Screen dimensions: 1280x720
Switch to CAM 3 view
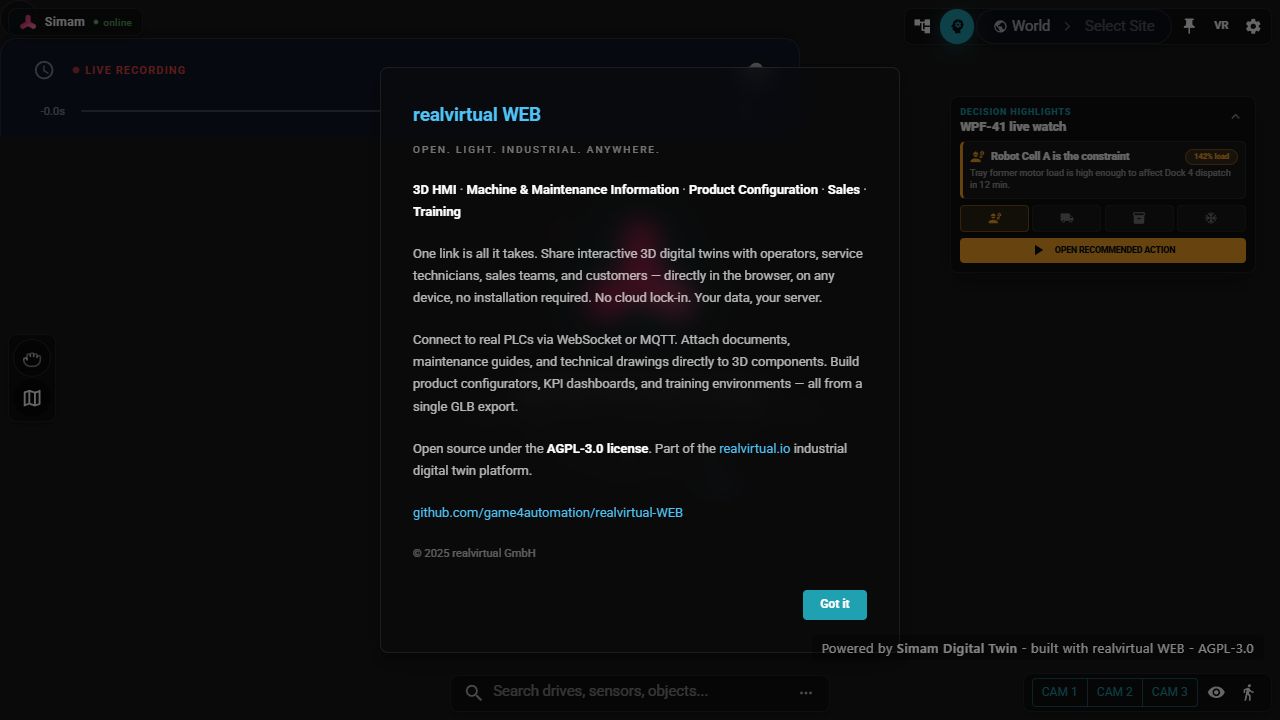1170,692
